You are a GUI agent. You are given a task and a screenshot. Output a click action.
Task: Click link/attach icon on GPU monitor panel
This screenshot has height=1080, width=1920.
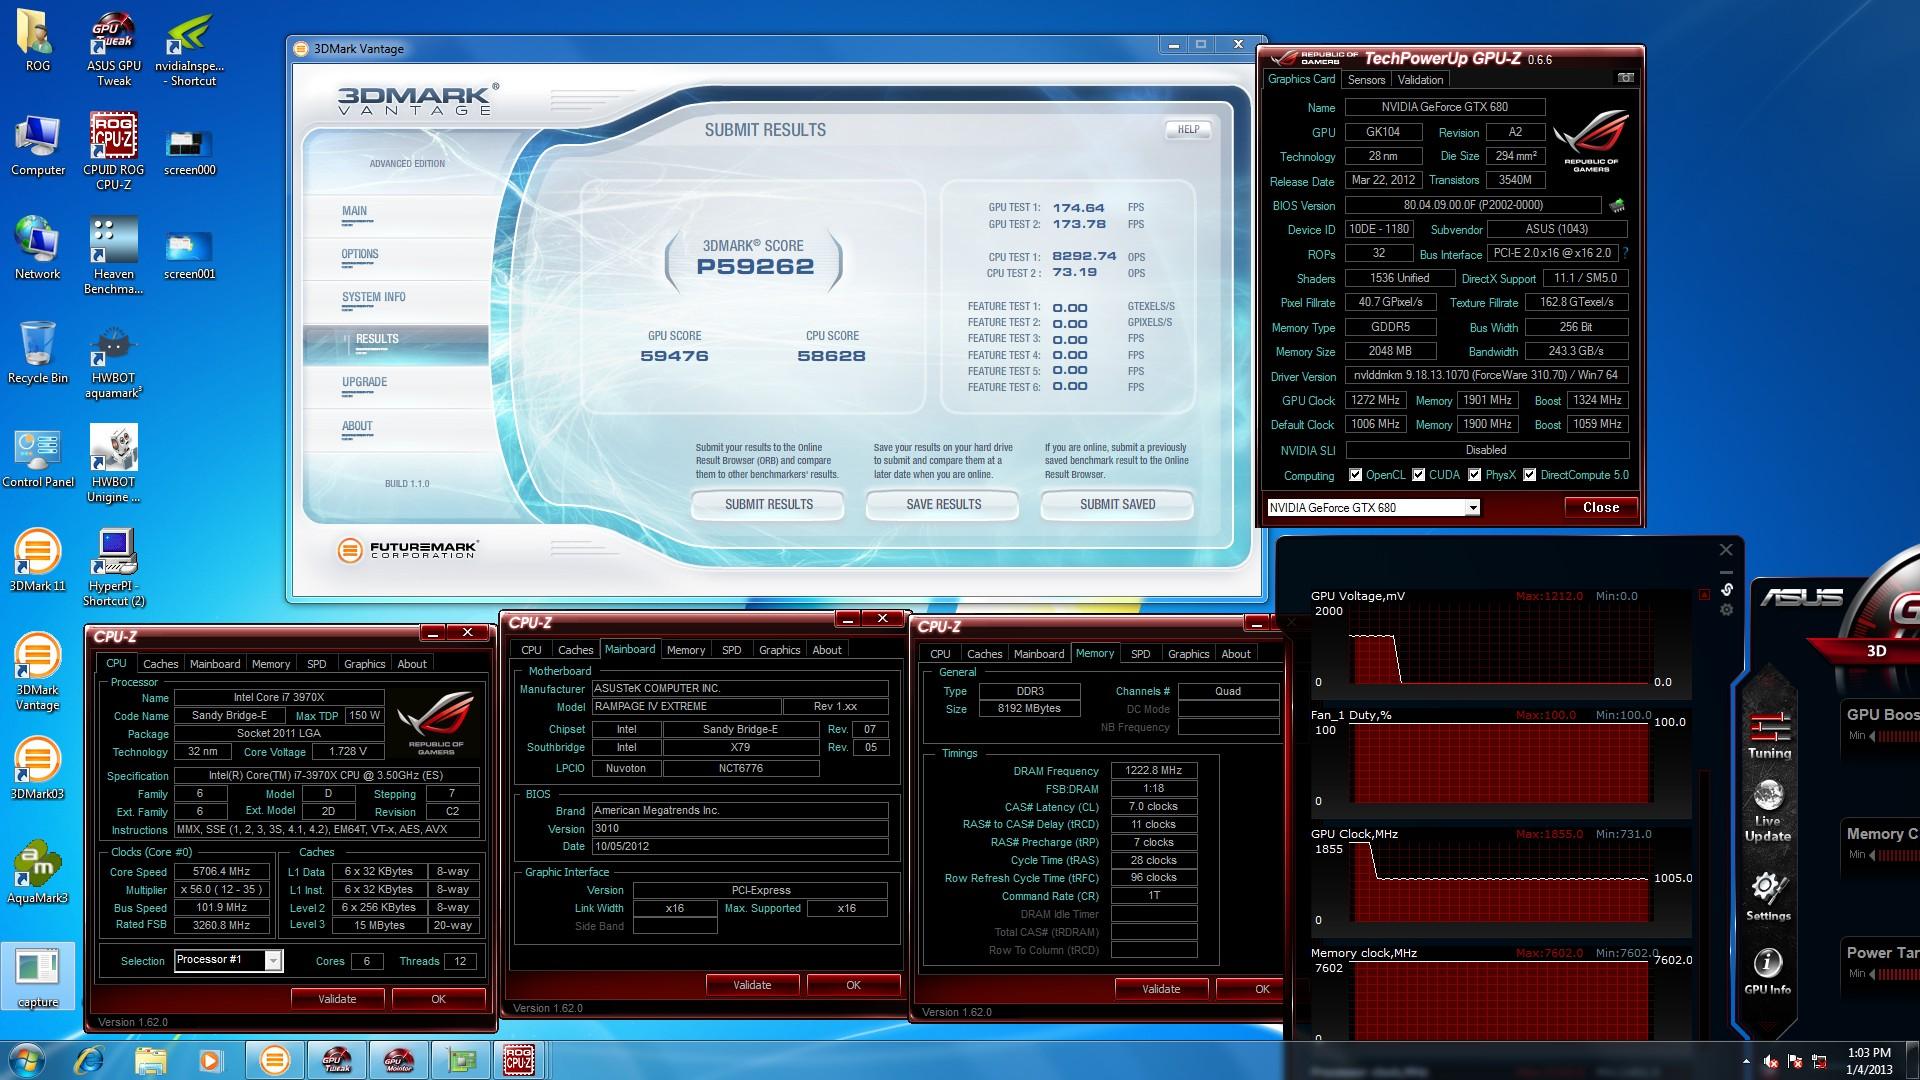1726,589
